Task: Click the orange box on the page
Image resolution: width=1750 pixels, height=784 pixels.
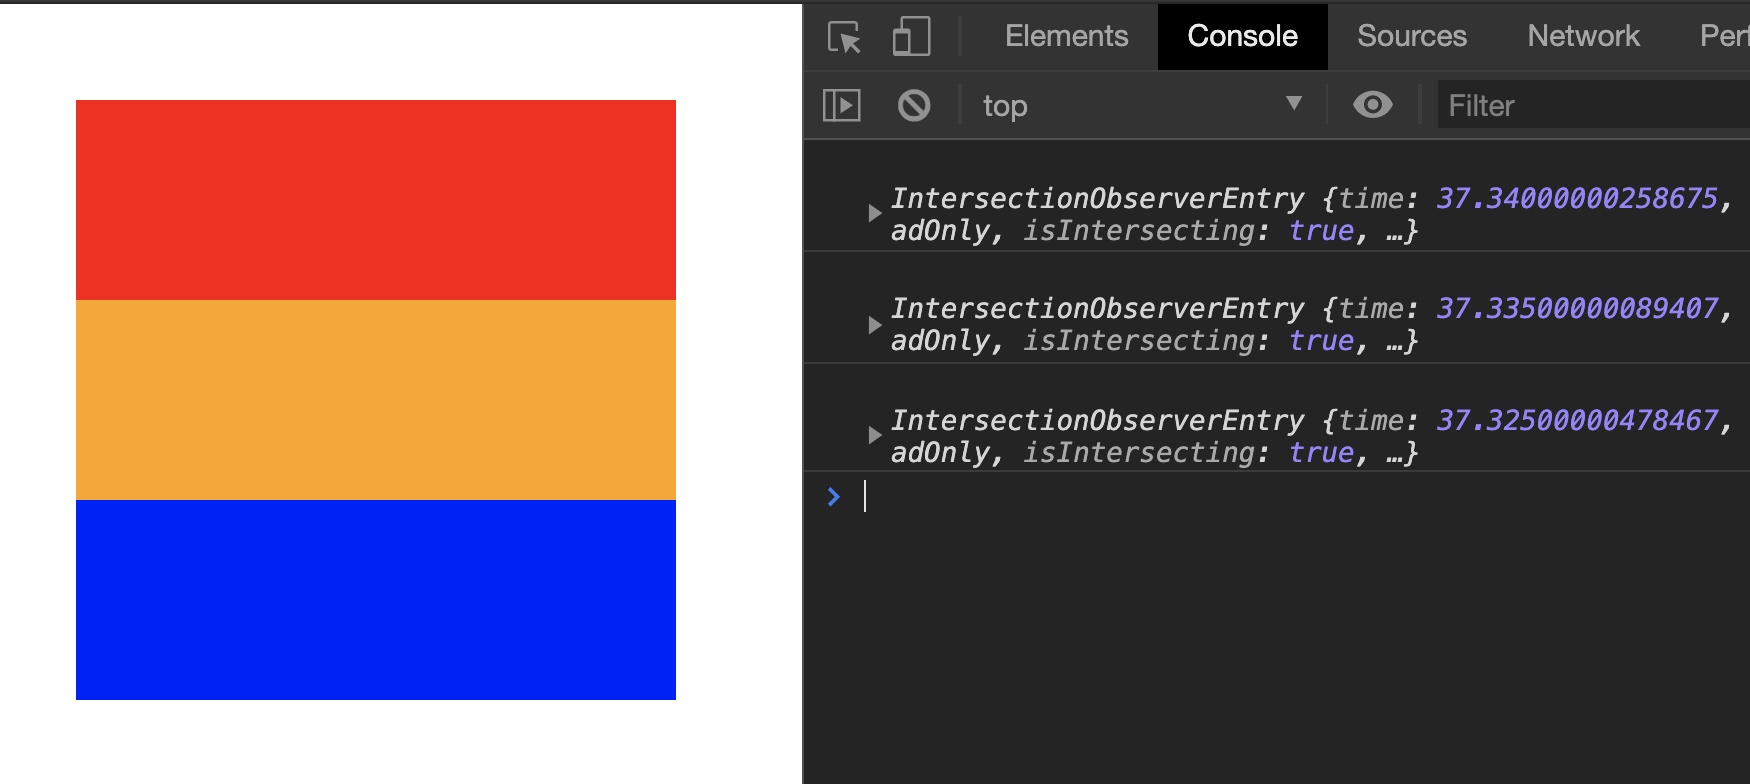Action: click(376, 400)
